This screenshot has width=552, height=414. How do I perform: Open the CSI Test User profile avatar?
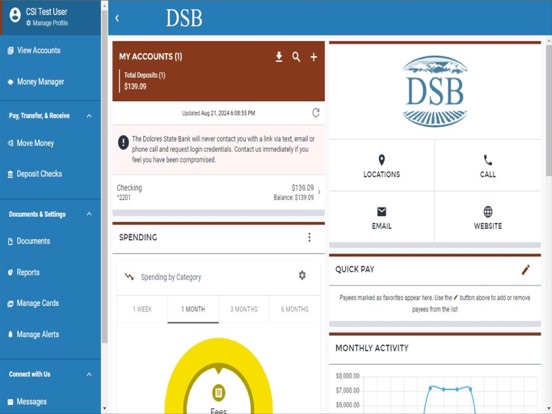point(15,15)
